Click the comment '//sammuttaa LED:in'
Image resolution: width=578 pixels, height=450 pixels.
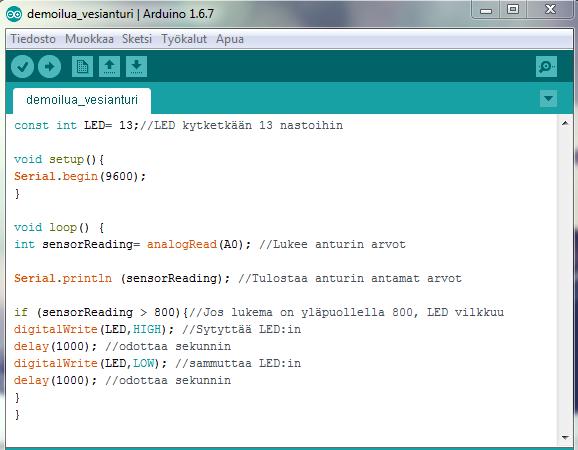point(238,363)
